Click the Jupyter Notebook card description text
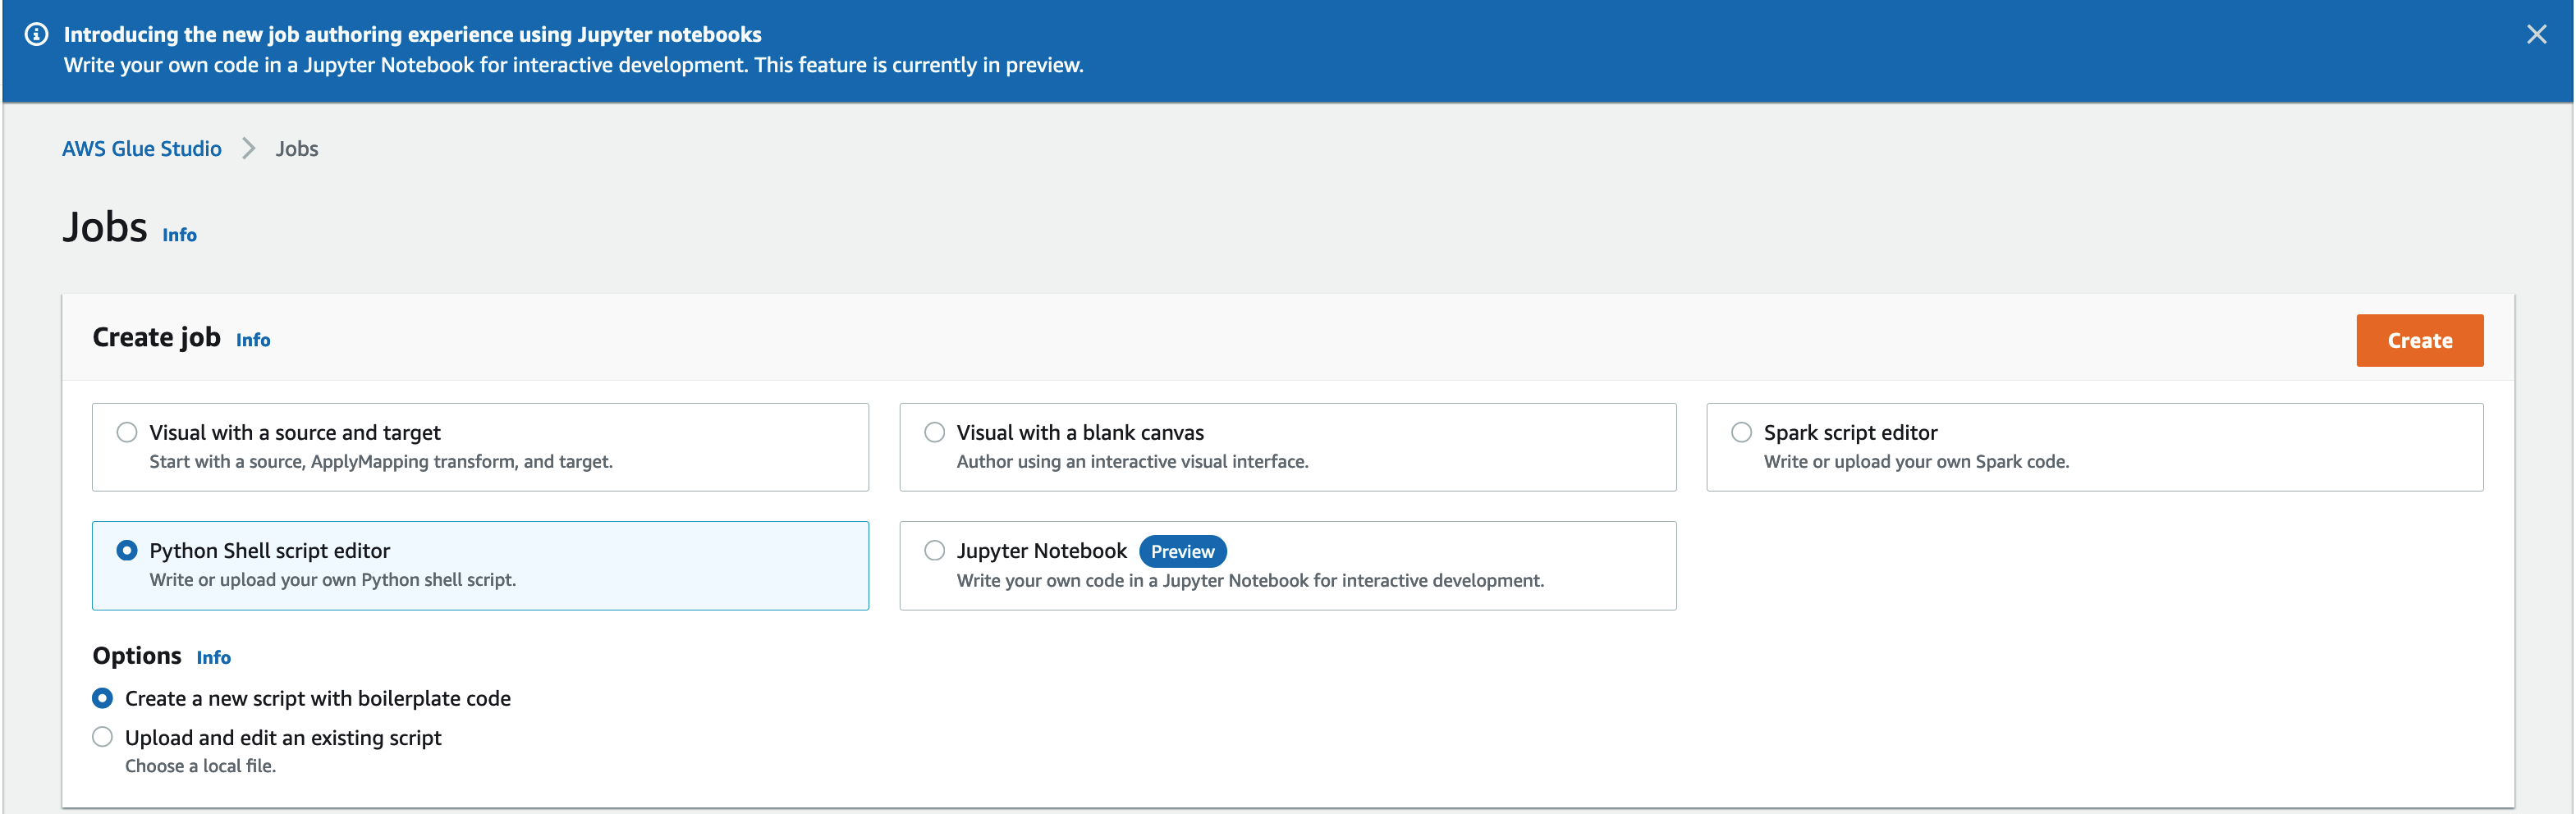The width and height of the screenshot is (2576, 814). 1250,581
